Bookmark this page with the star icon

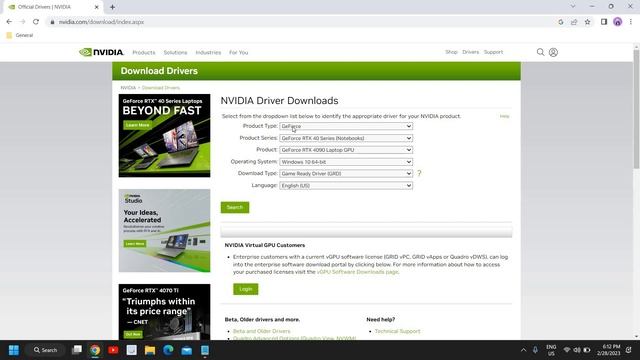(x=587, y=22)
